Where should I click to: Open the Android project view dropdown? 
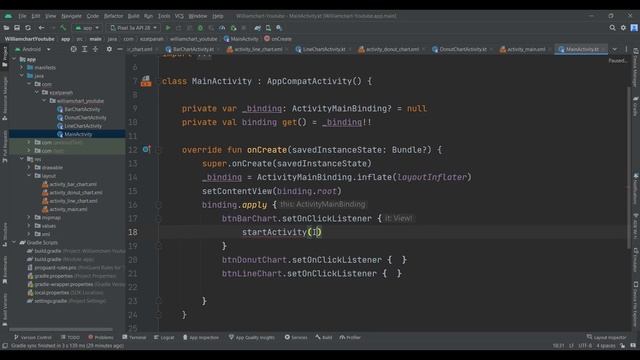pos(33,49)
